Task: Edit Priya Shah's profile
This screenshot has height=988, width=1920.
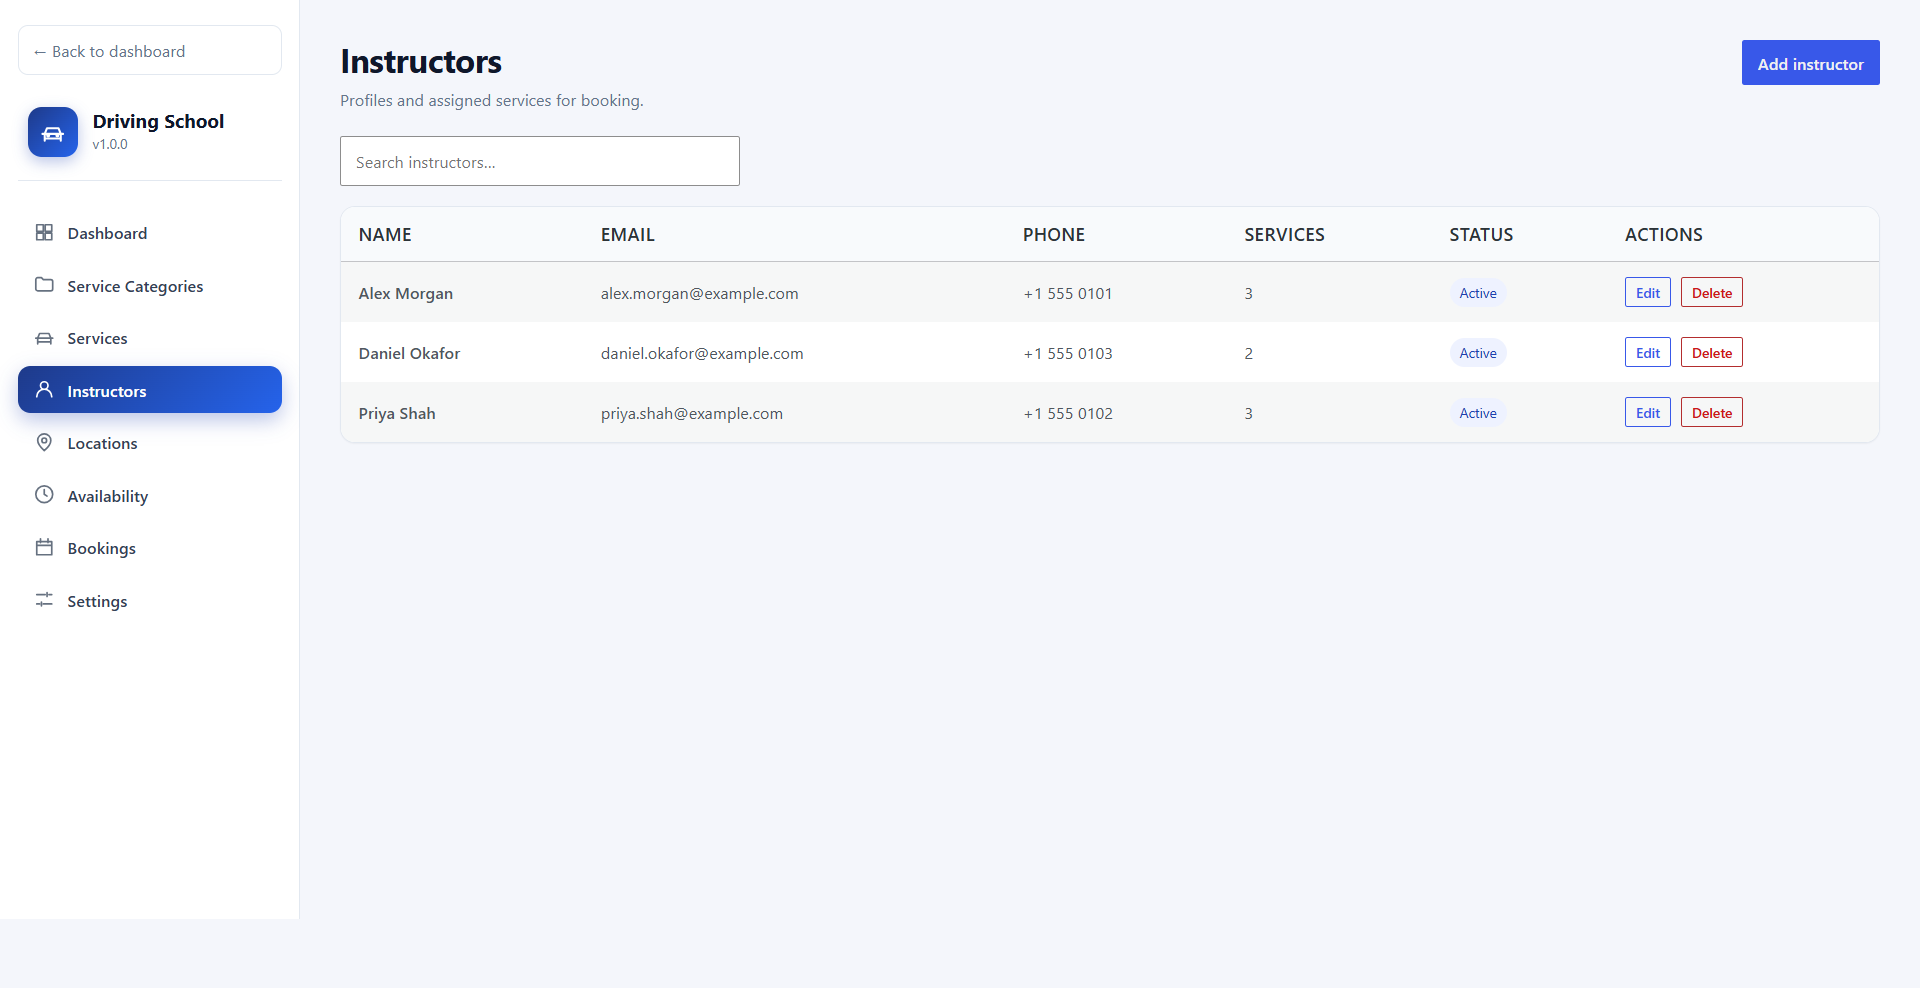Action: [x=1647, y=413]
